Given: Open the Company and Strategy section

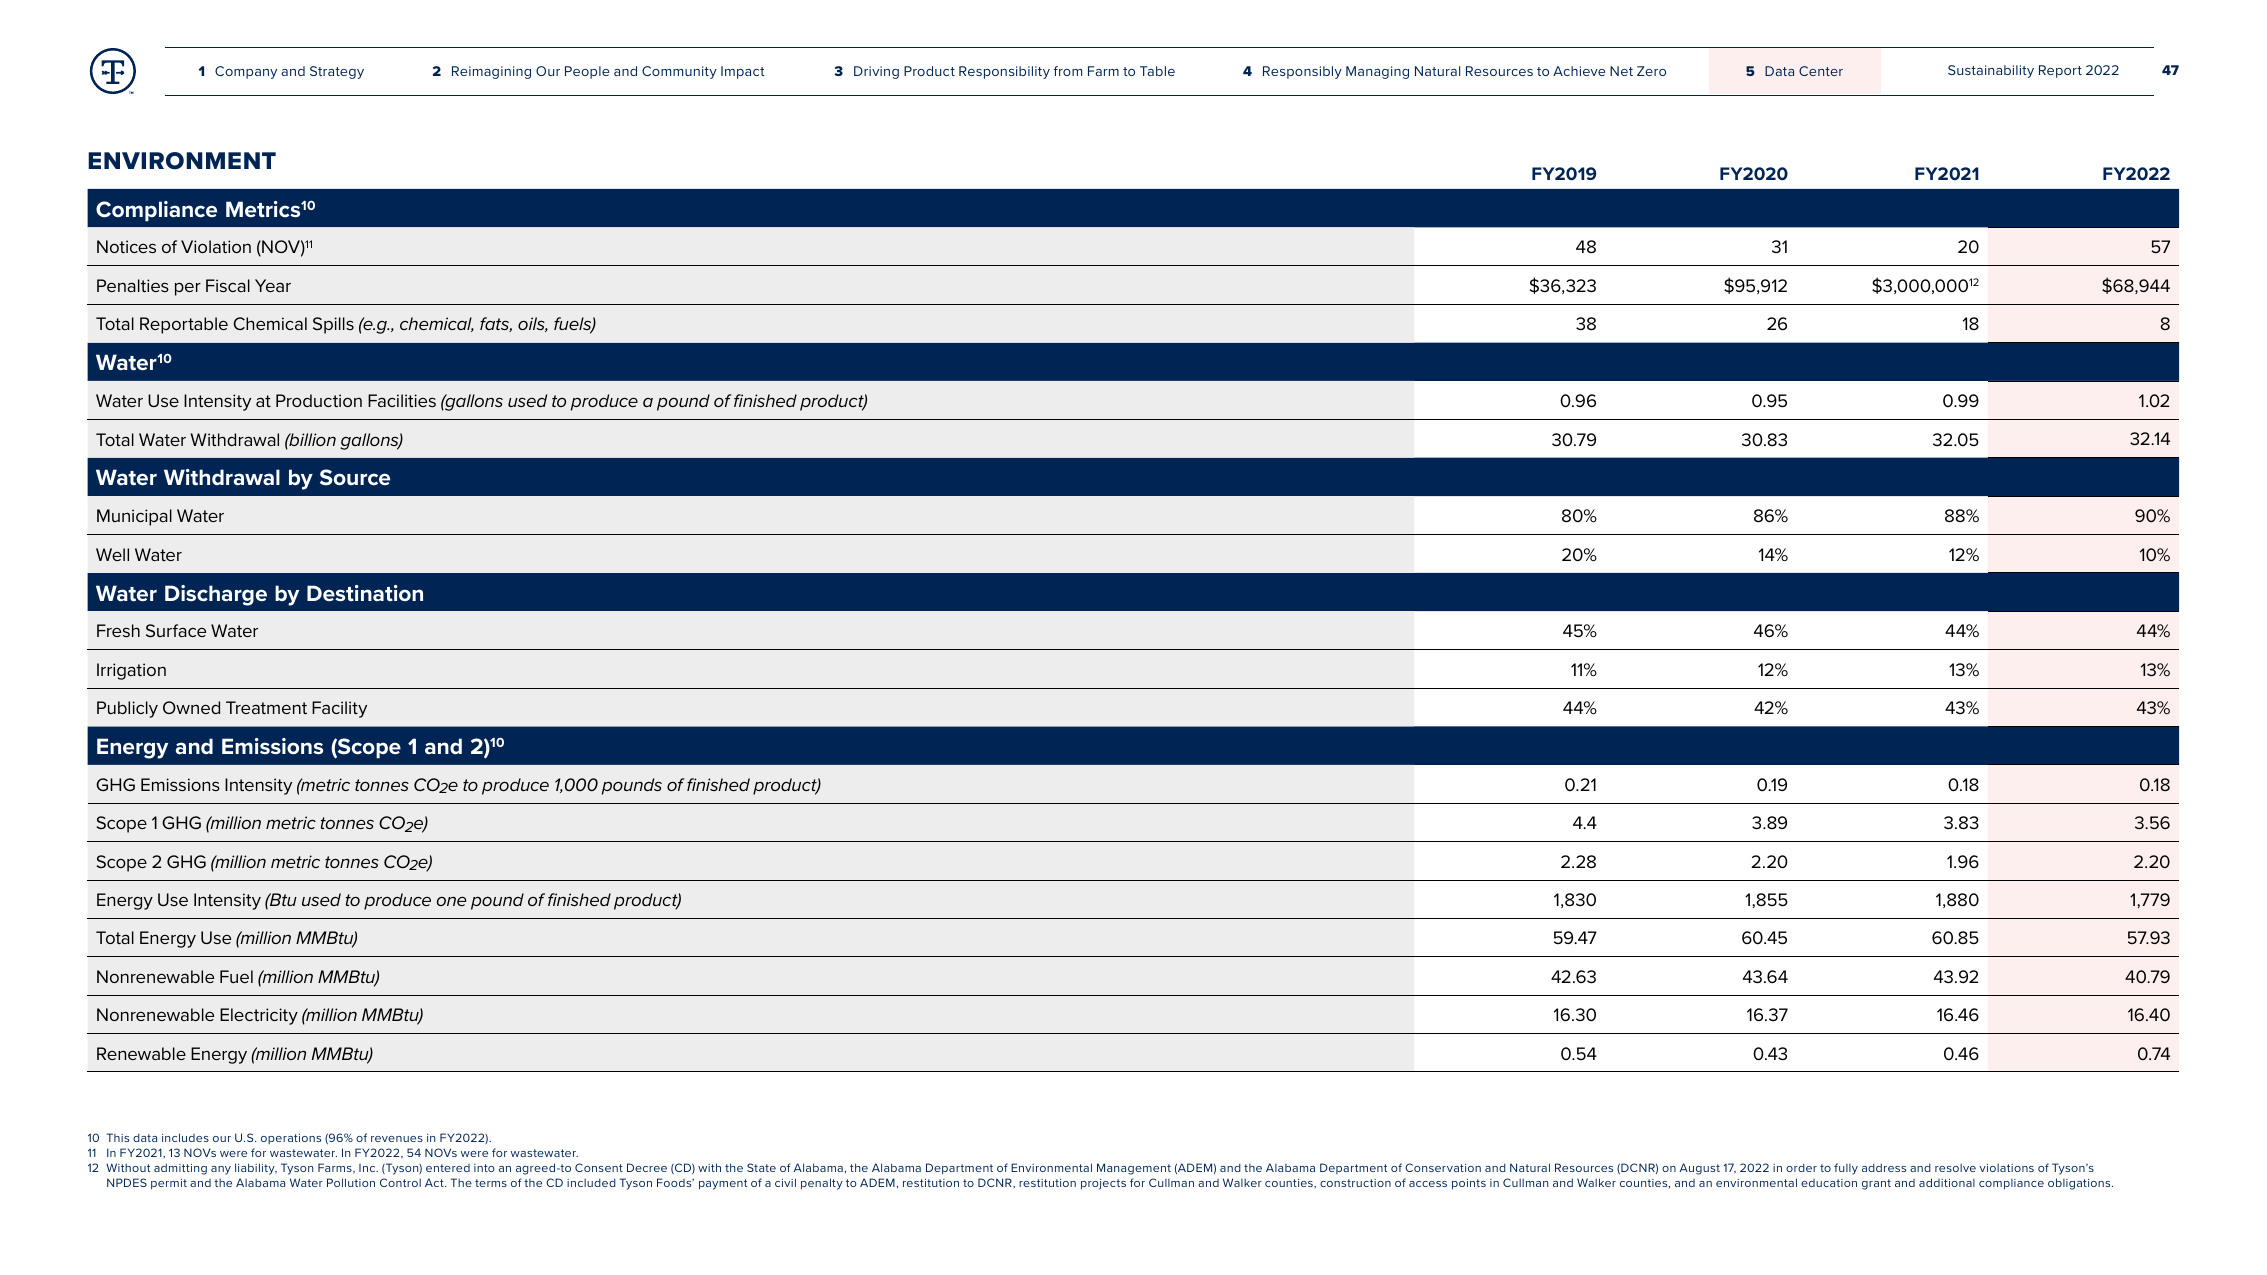Looking at the screenshot, I should pyautogui.click(x=281, y=71).
